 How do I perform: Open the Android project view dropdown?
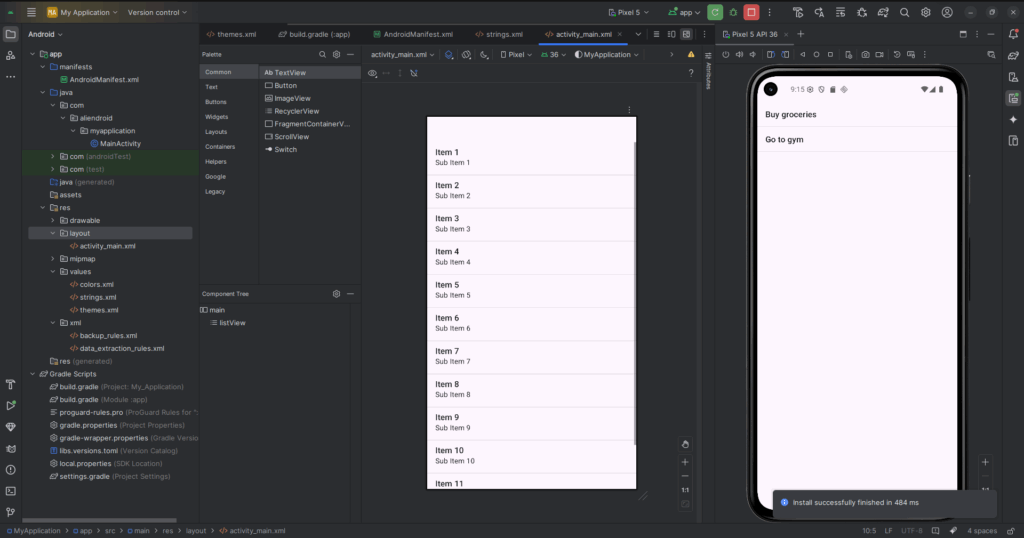click(x=46, y=34)
